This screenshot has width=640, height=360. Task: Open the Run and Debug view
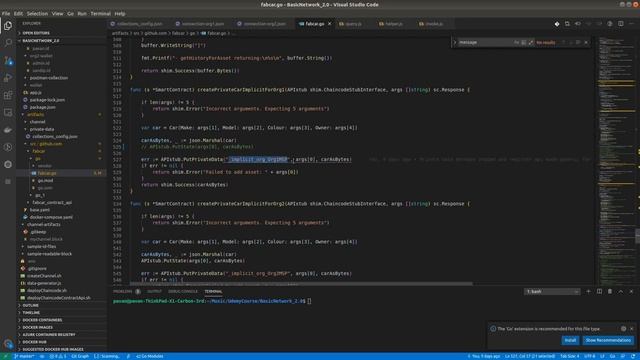pos(8,78)
